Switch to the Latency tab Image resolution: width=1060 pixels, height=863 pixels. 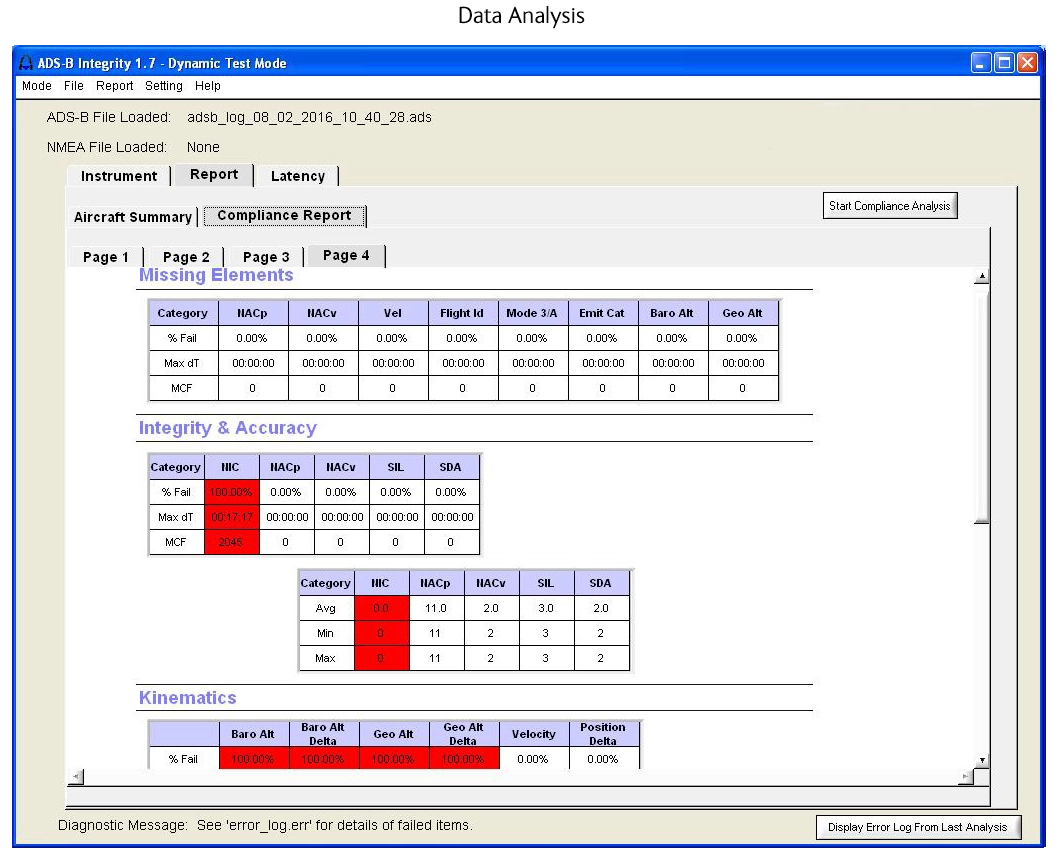click(298, 176)
